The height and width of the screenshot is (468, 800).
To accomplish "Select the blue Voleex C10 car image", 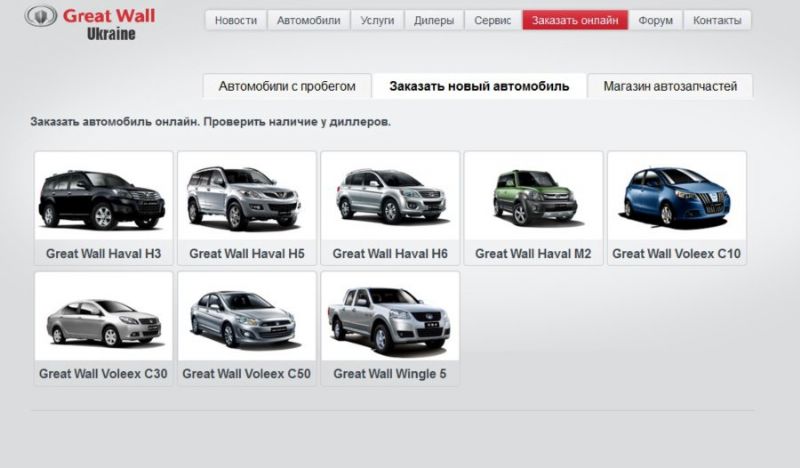I will click(676, 197).
